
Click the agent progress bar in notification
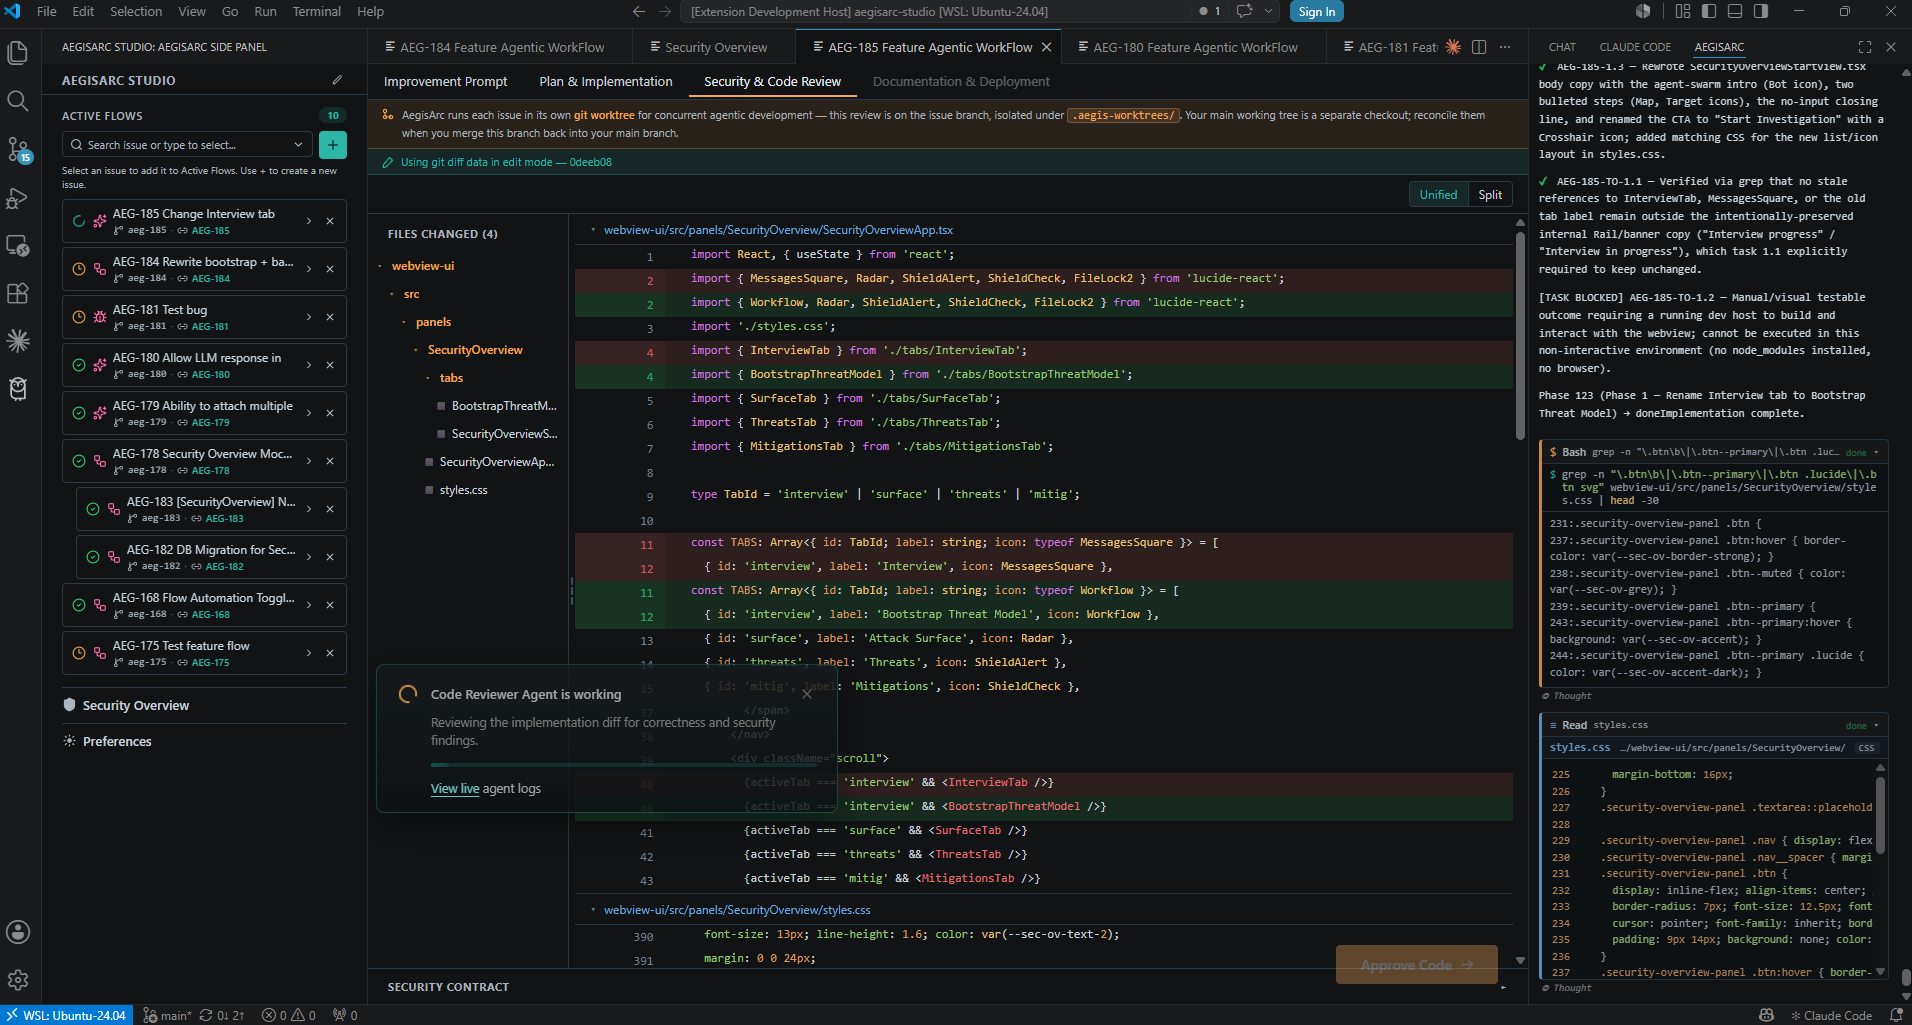(x=624, y=765)
